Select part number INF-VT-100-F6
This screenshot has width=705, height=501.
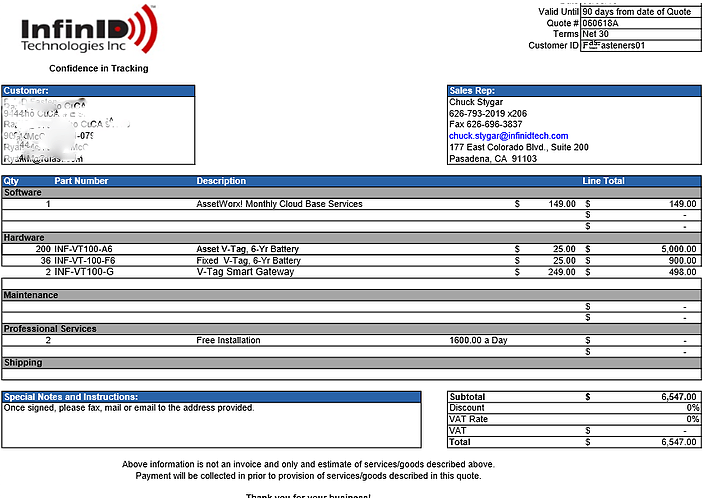(85, 260)
